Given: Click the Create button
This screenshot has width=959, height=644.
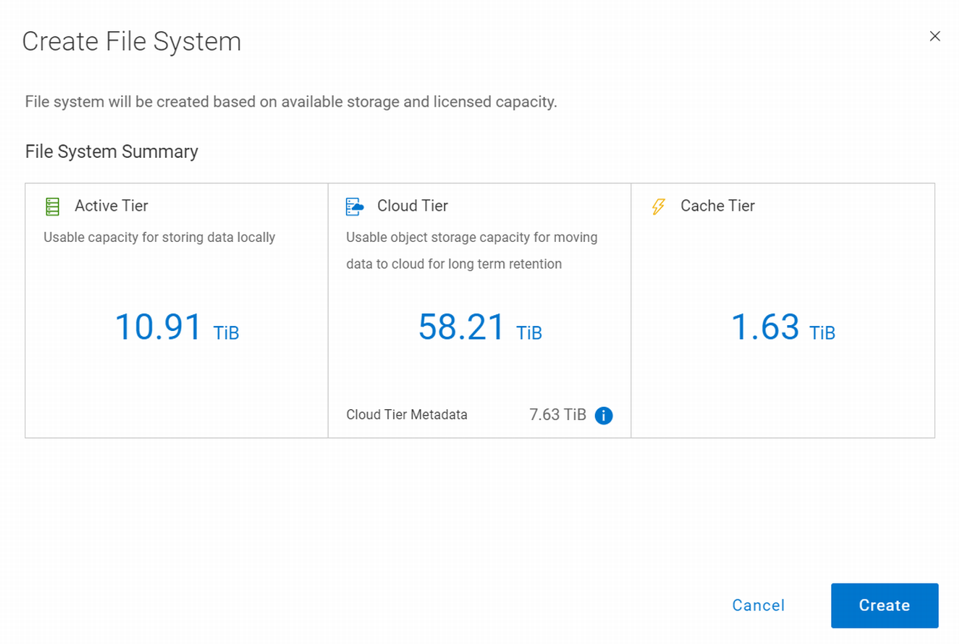Looking at the screenshot, I should pos(884,605).
